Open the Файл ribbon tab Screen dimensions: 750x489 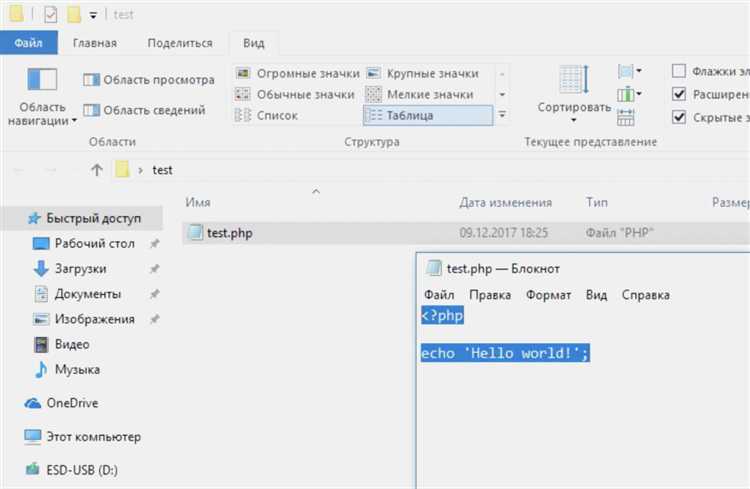(x=29, y=43)
